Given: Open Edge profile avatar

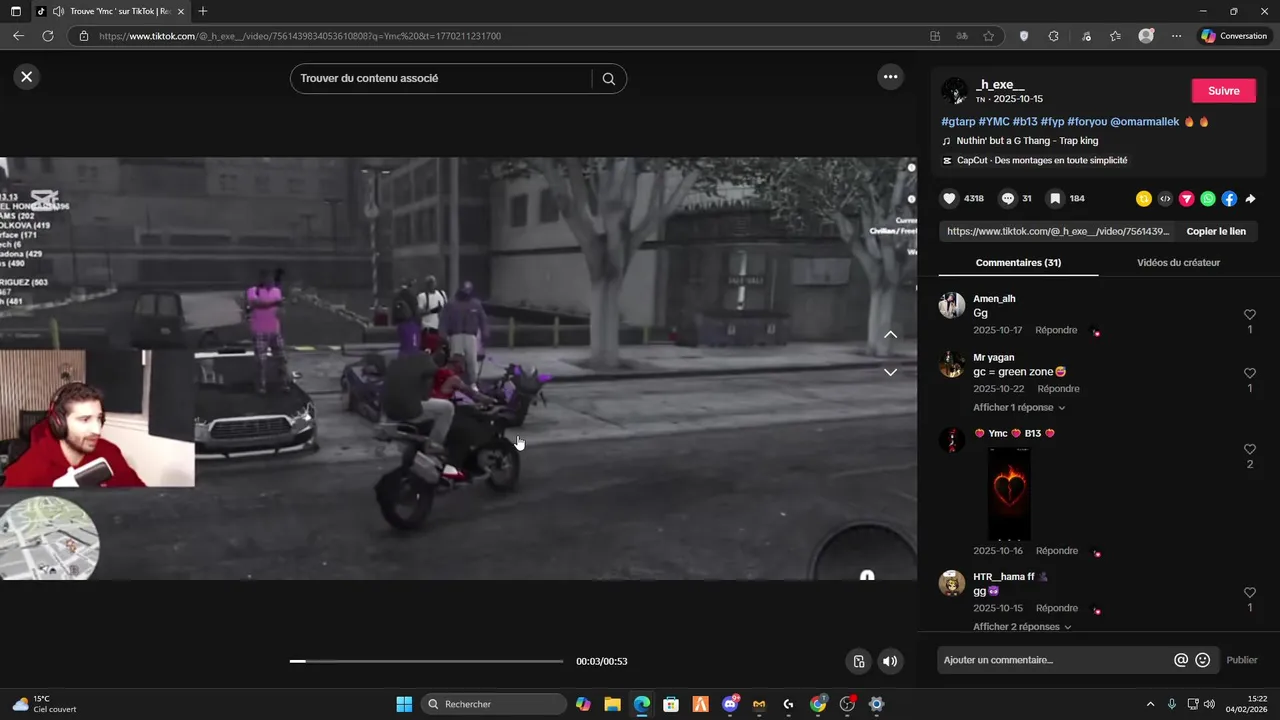Looking at the screenshot, I should 1146,36.
